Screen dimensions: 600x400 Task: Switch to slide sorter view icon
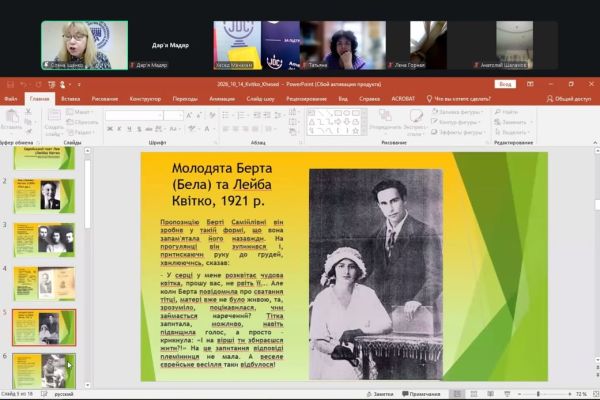[474, 394]
